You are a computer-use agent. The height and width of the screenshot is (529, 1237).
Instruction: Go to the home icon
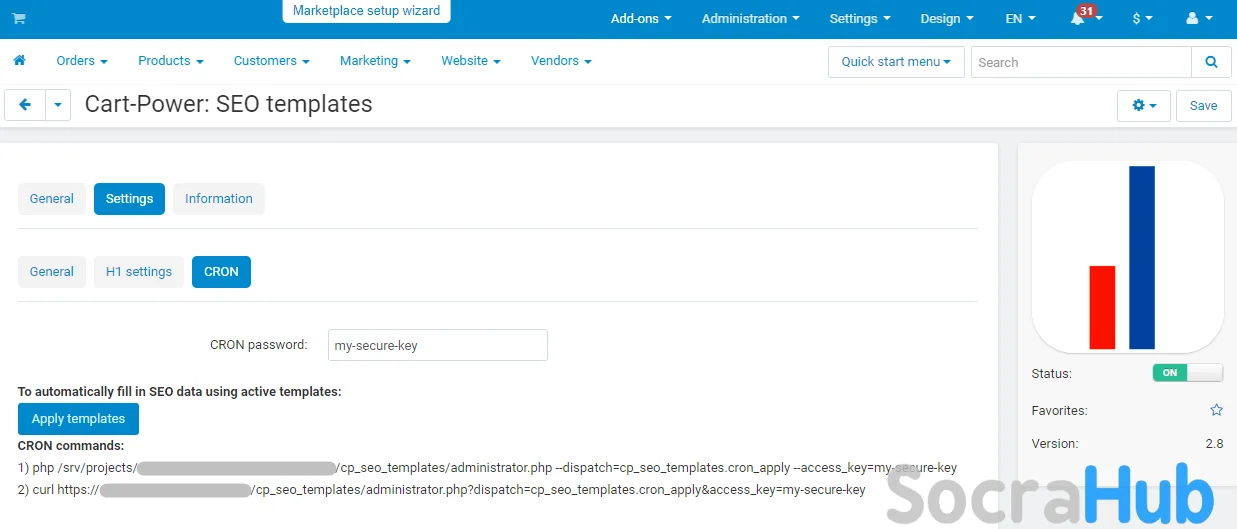[x=19, y=61]
